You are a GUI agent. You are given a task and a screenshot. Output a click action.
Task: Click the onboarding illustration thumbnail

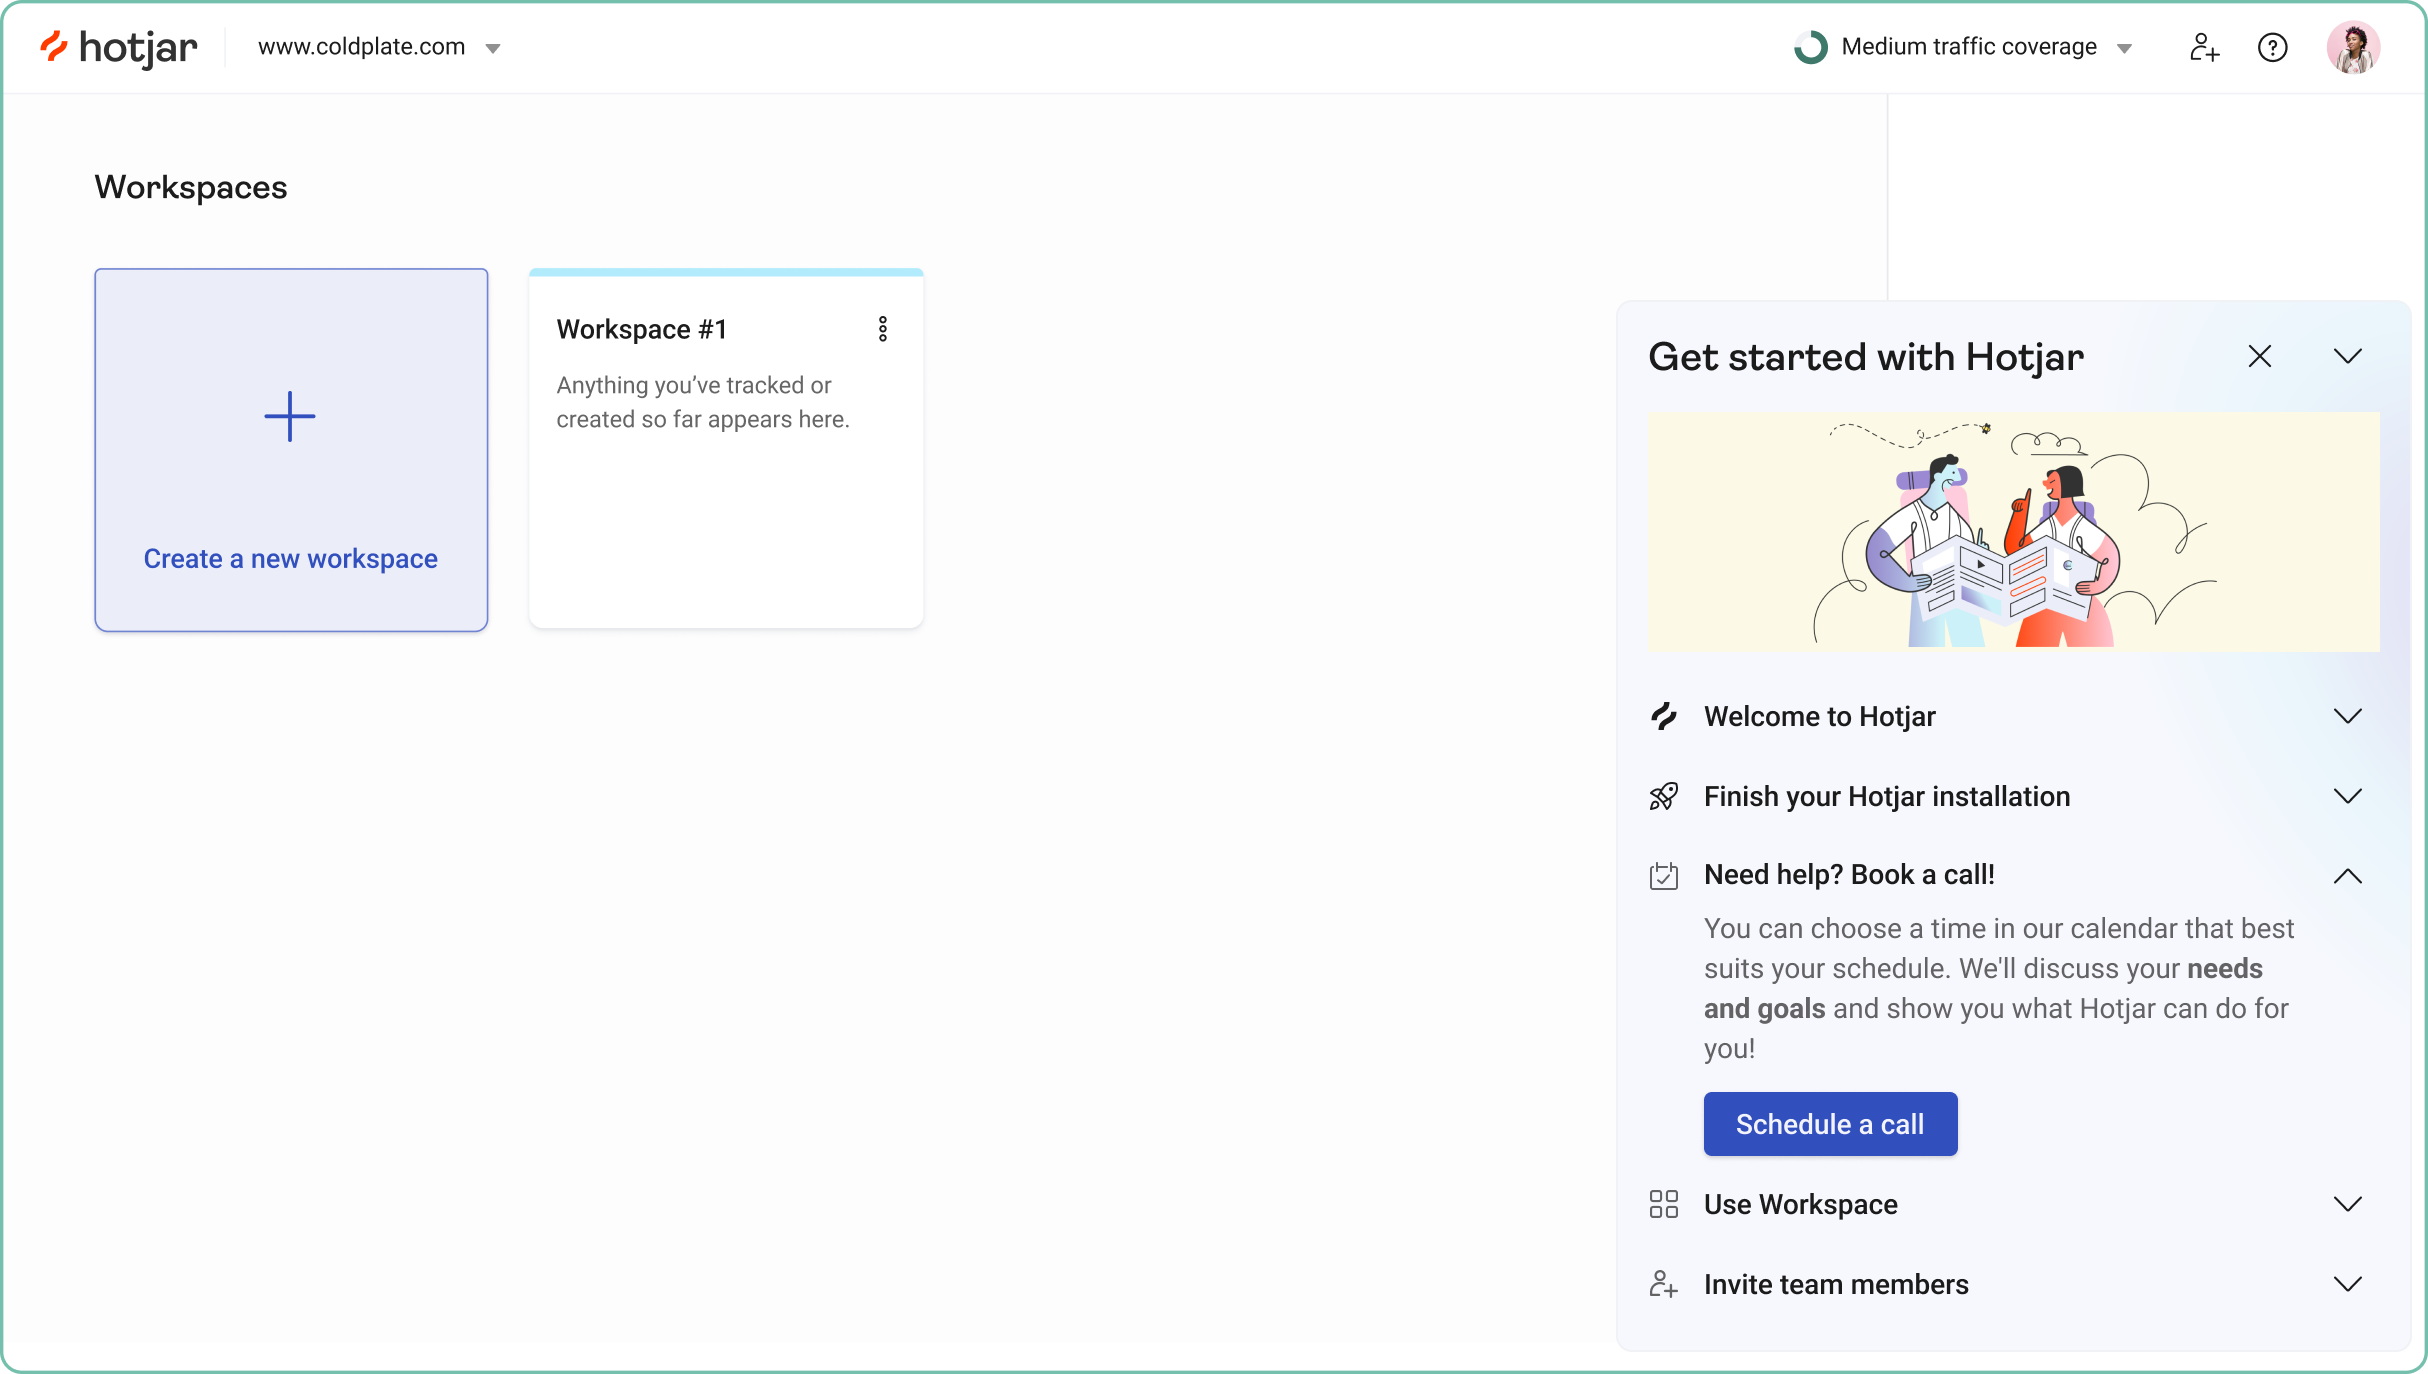tap(2013, 531)
